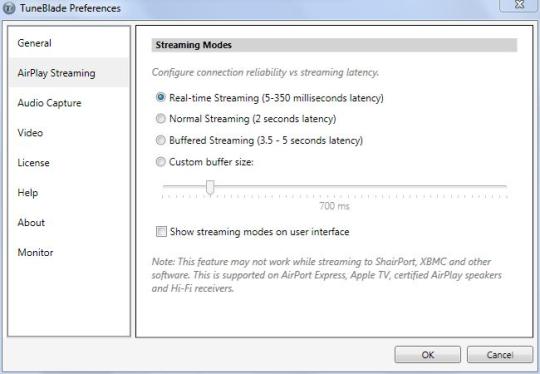Image resolution: width=540 pixels, height=374 pixels.
Task: Click the TuneBlade app icon in title bar
Action: pyautogui.click(x=9, y=8)
